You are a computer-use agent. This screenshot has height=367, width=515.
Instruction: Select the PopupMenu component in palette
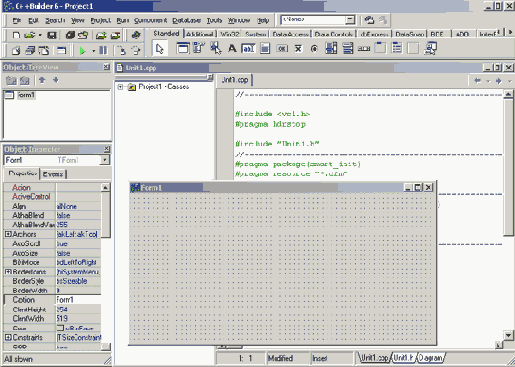pyautogui.click(x=216, y=48)
